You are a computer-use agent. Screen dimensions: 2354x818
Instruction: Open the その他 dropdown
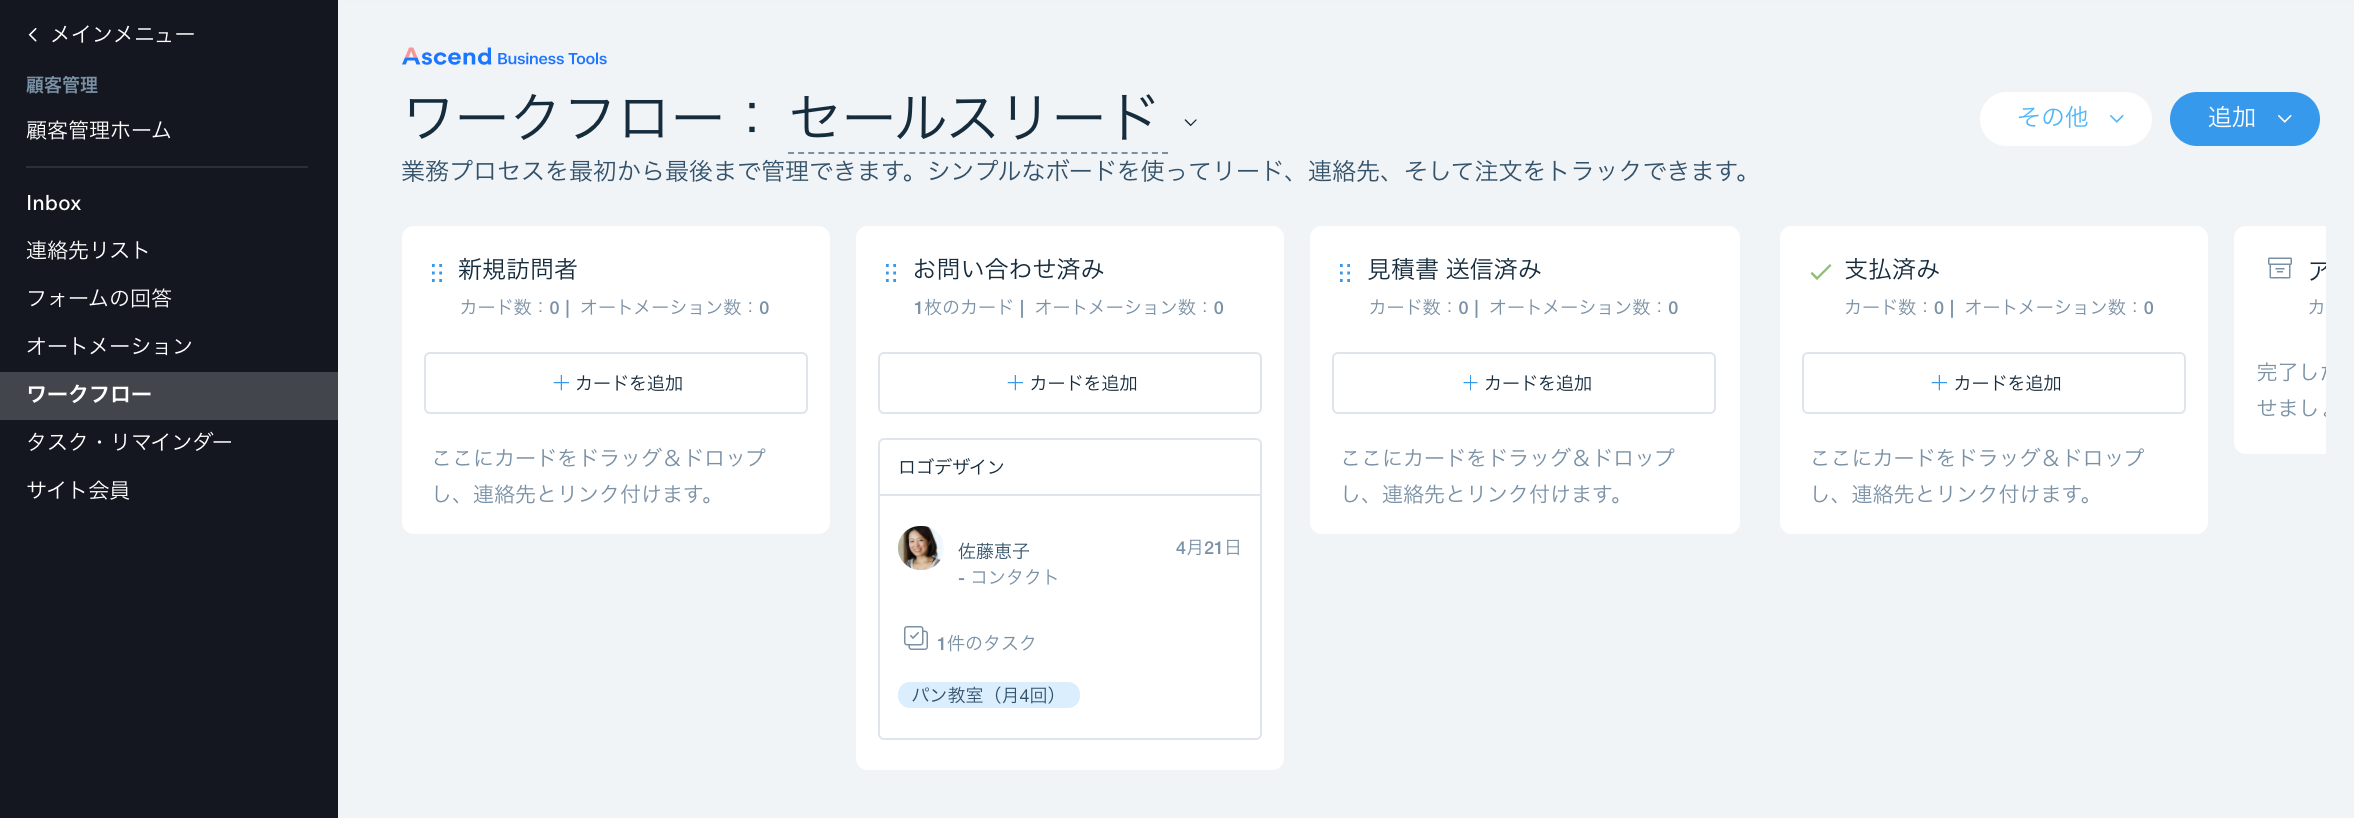[x=2064, y=118]
